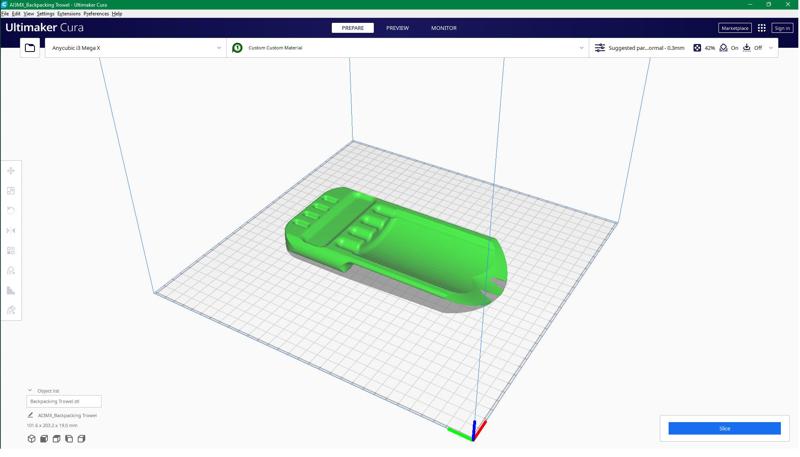Click the print settings sliders icon
This screenshot has height=457, width=800.
tap(600, 47)
